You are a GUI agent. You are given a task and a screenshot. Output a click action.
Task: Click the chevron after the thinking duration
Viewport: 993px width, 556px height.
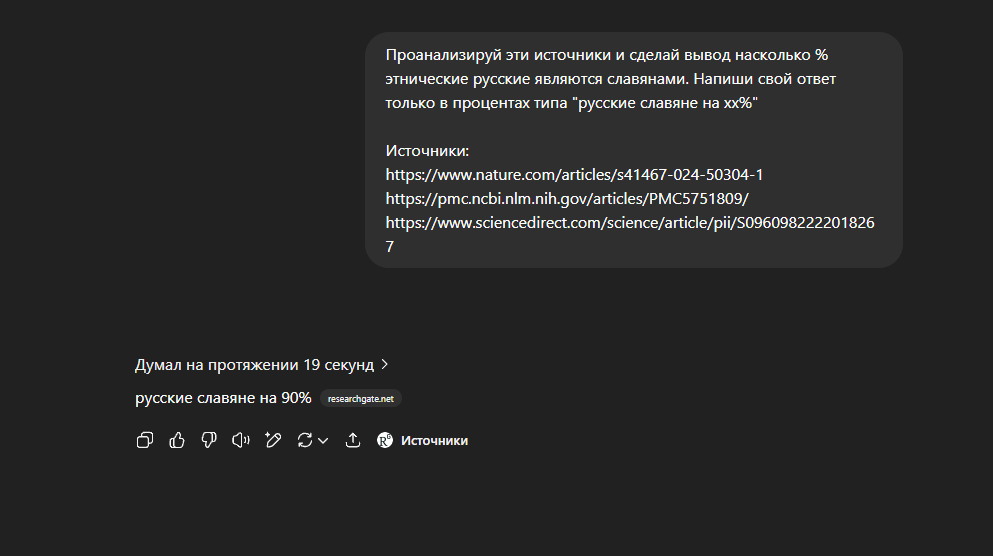385,364
